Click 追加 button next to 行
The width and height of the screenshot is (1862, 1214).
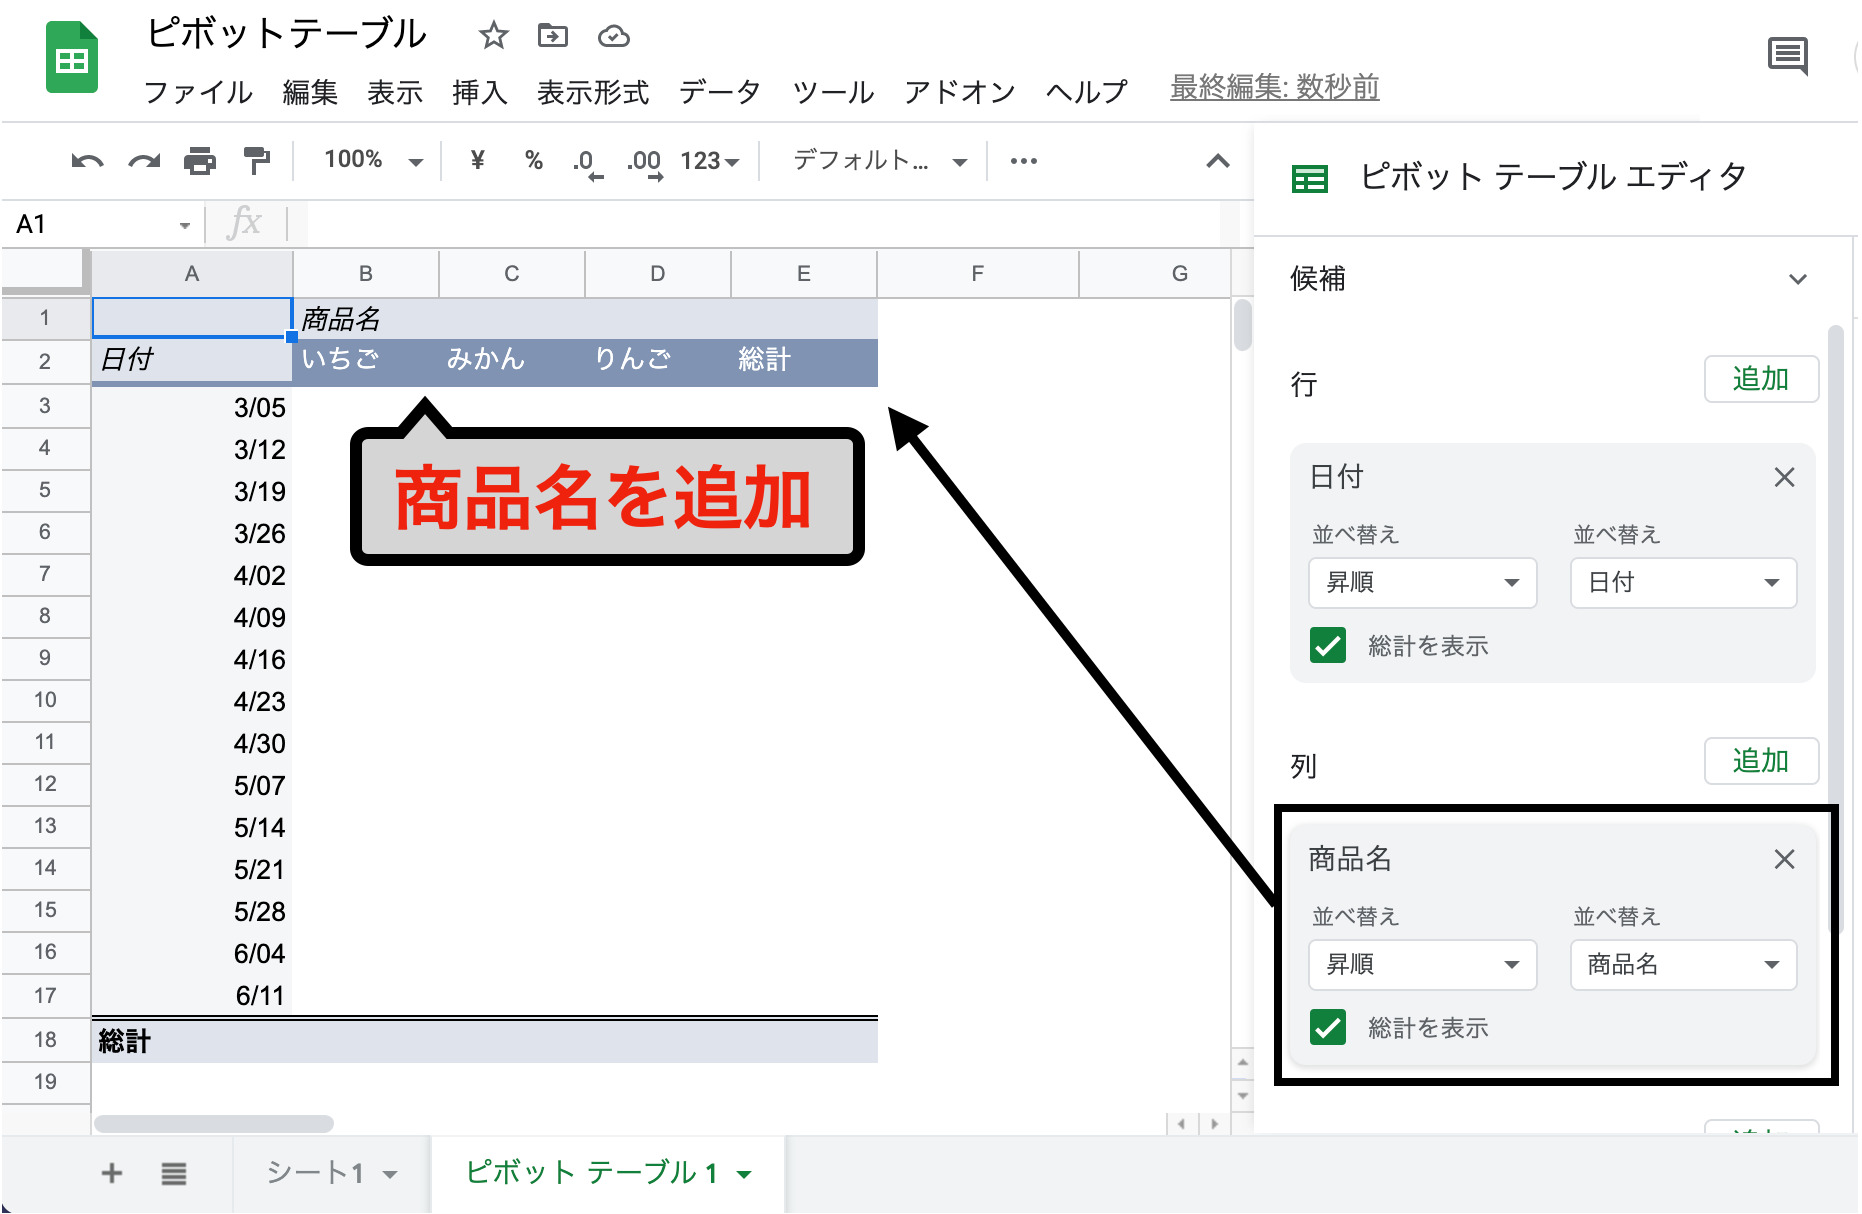(x=1760, y=380)
